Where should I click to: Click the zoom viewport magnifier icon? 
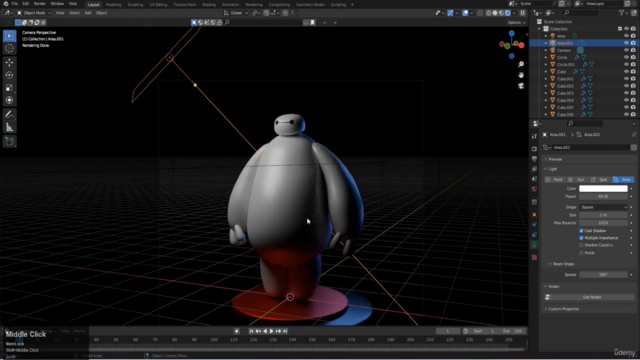(x=521, y=64)
